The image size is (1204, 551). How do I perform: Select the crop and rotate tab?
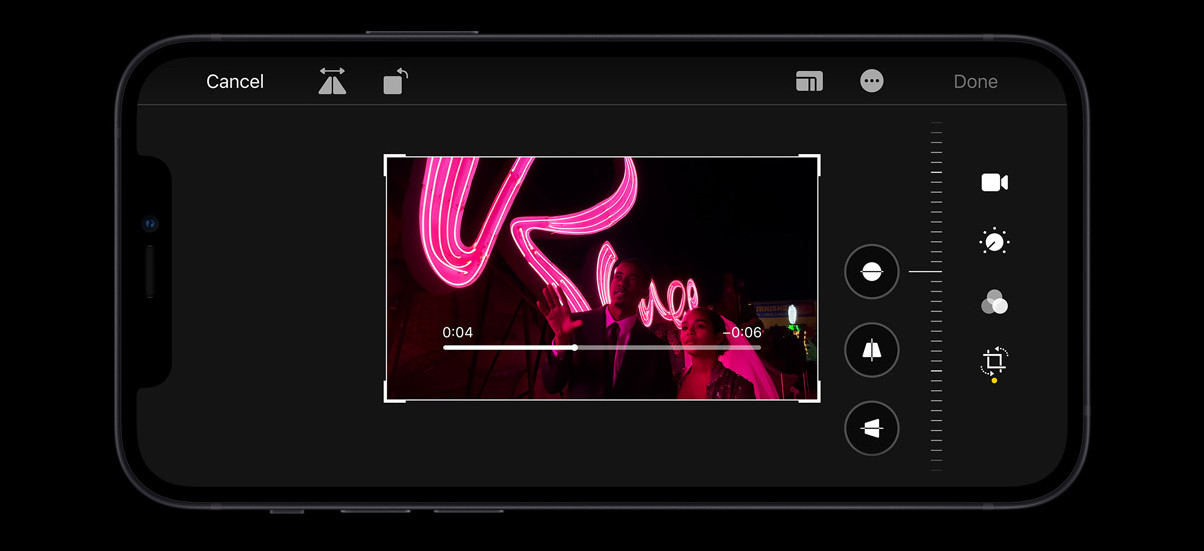994,362
